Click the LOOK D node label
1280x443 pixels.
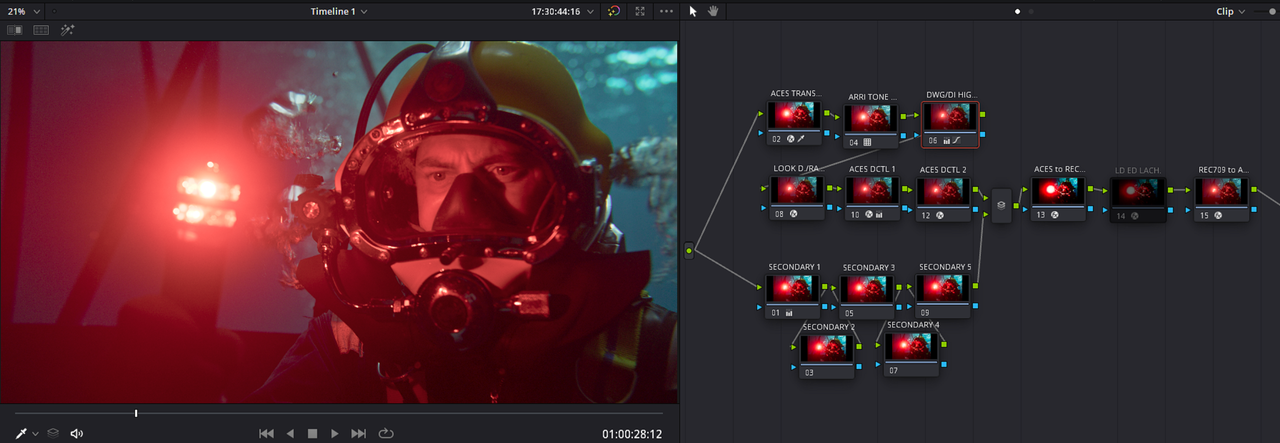pyautogui.click(x=797, y=169)
